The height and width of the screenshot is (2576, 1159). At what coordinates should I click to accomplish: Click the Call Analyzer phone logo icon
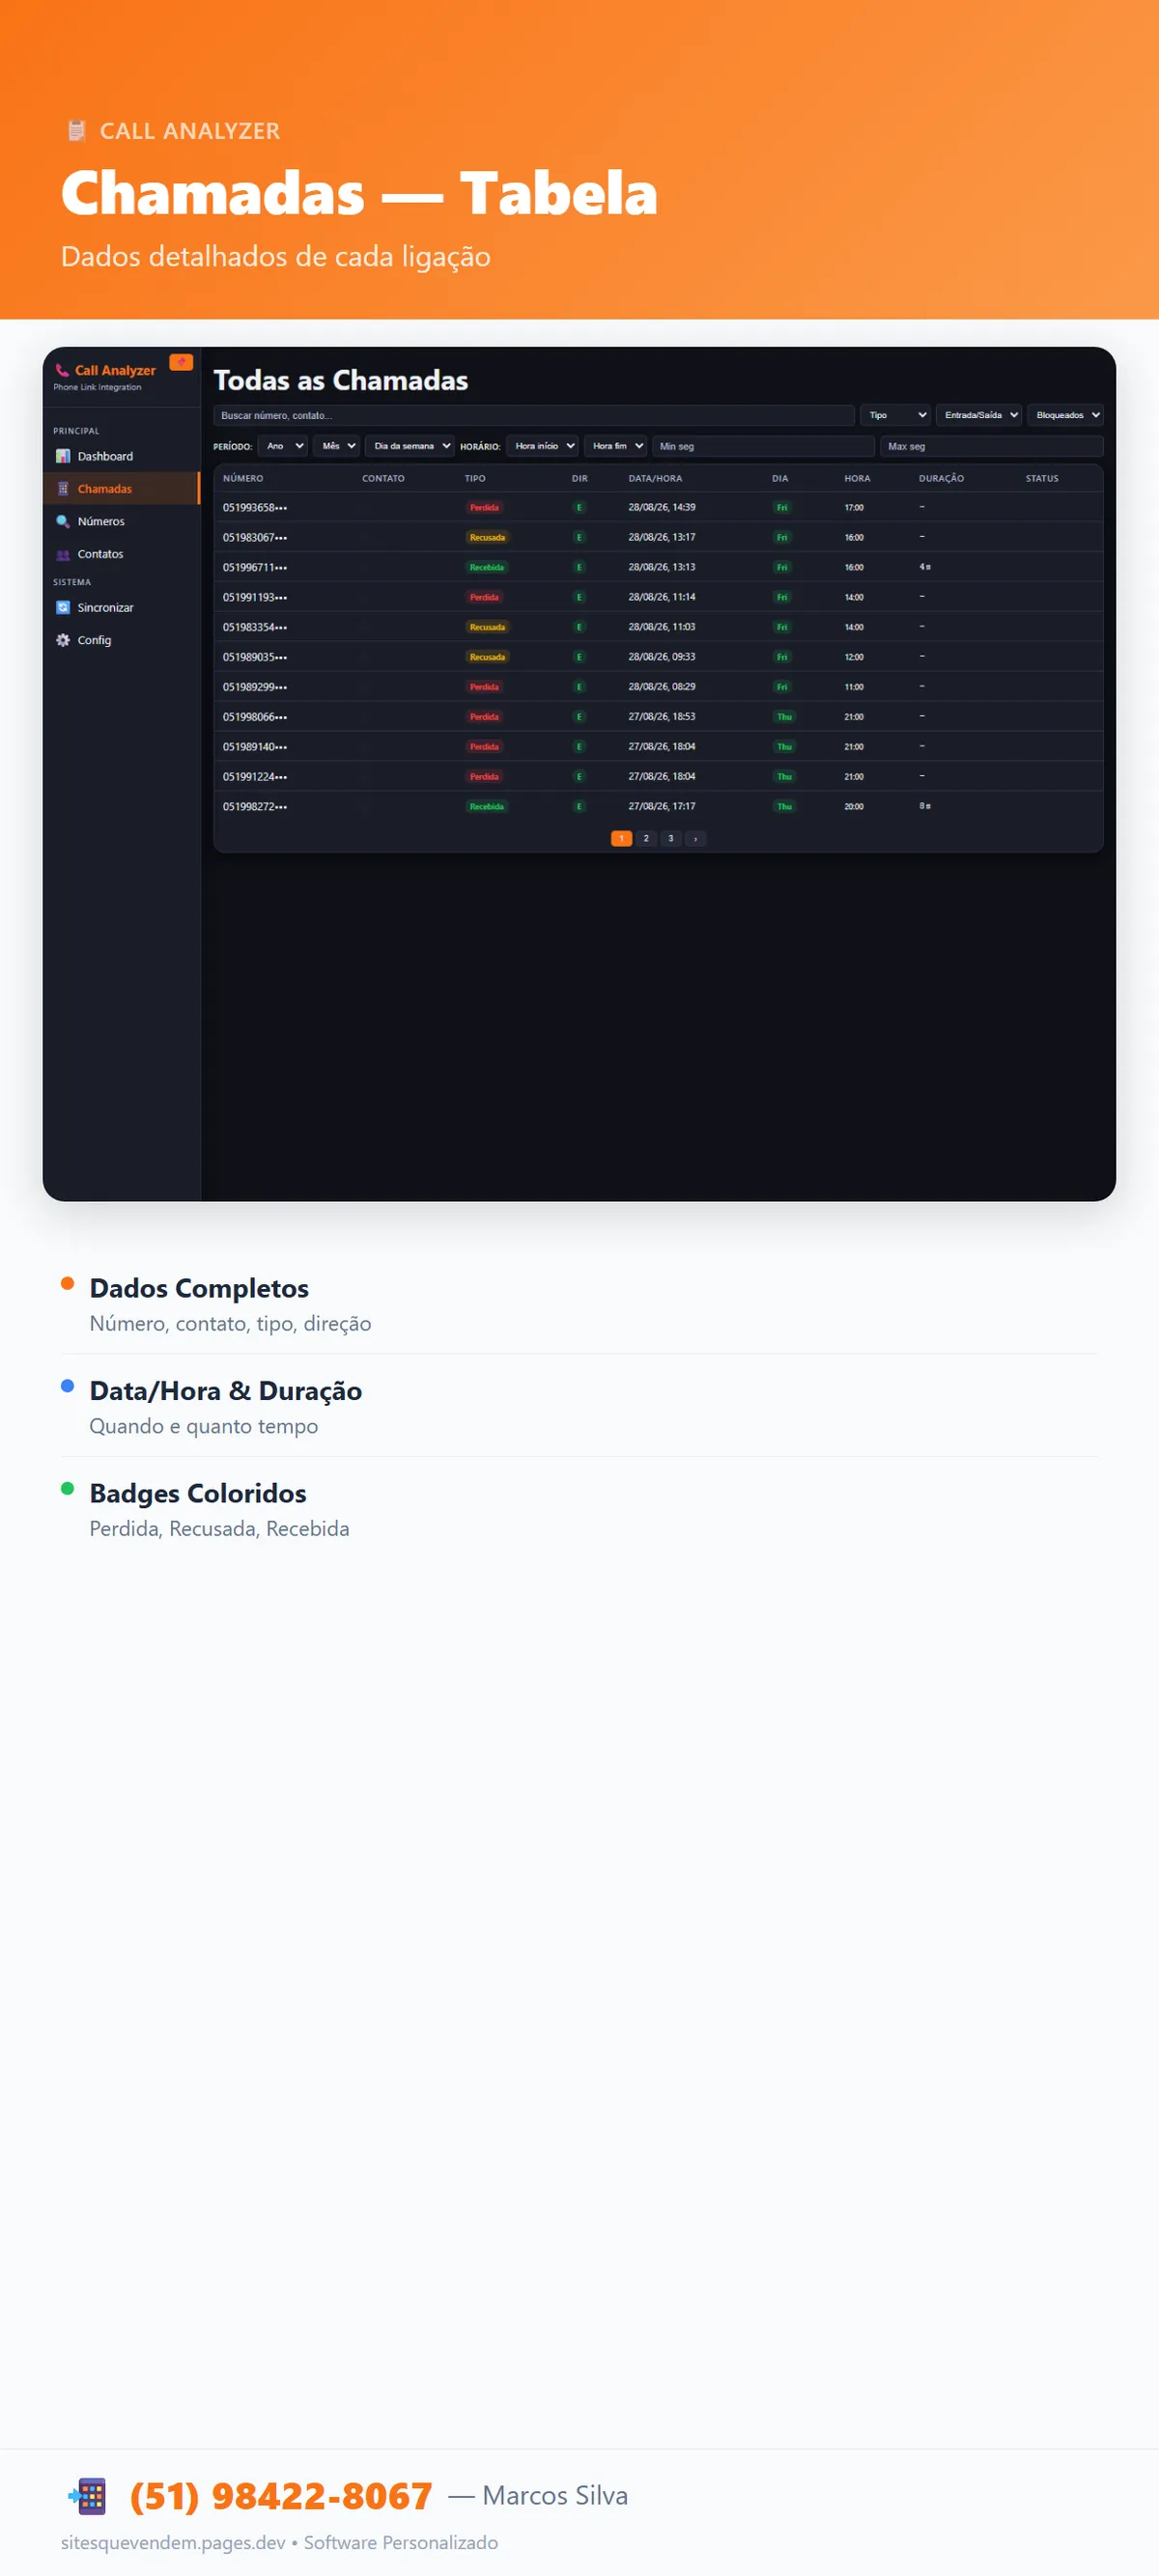click(62, 370)
